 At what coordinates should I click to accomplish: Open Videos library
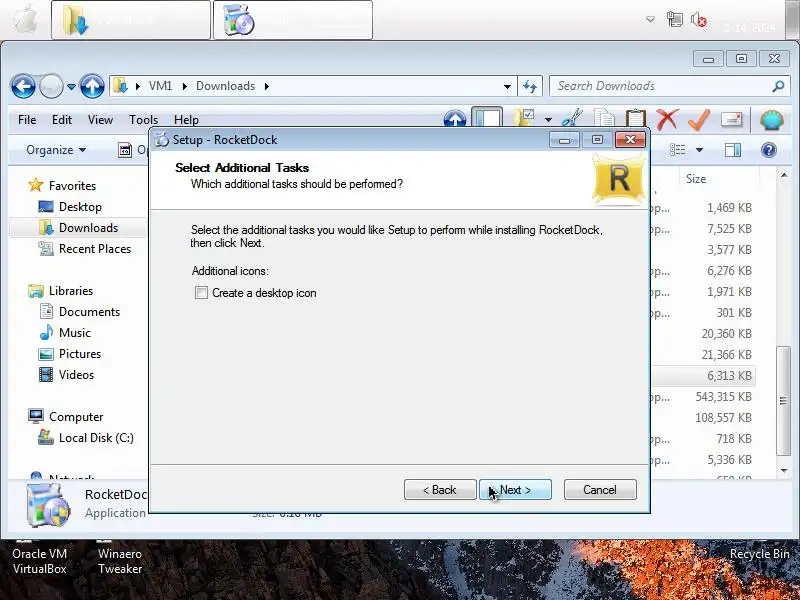(x=77, y=374)
